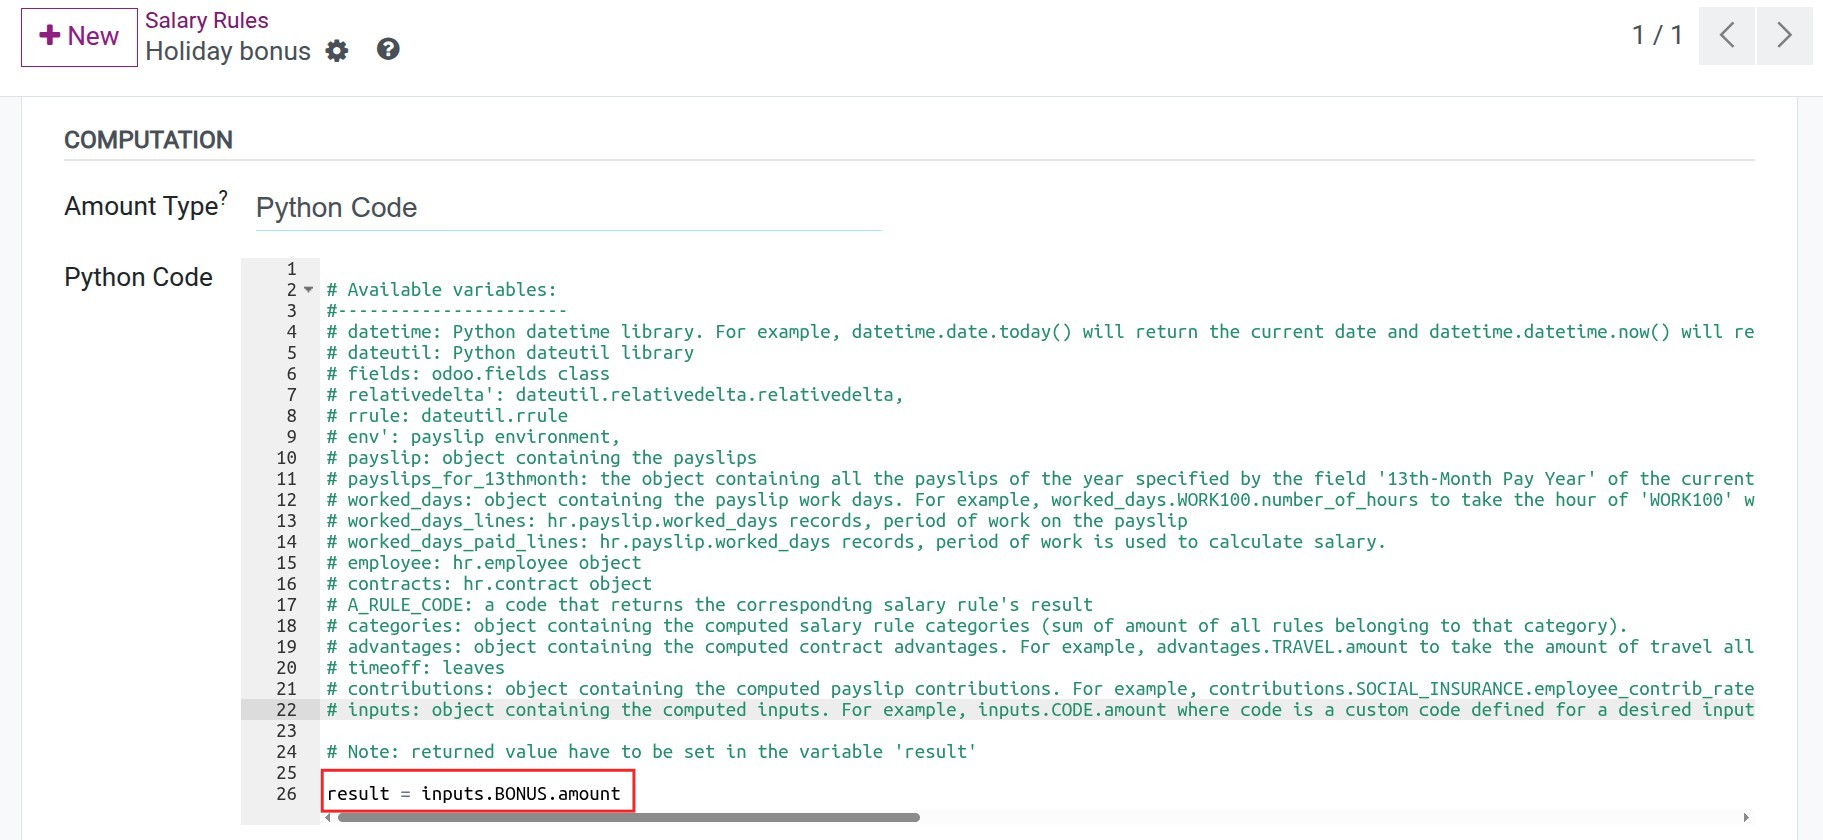Screen dimensions: 1823x840
Task: Open the Amount Type Python Code dropdown
Action: [x=568, y=208]
